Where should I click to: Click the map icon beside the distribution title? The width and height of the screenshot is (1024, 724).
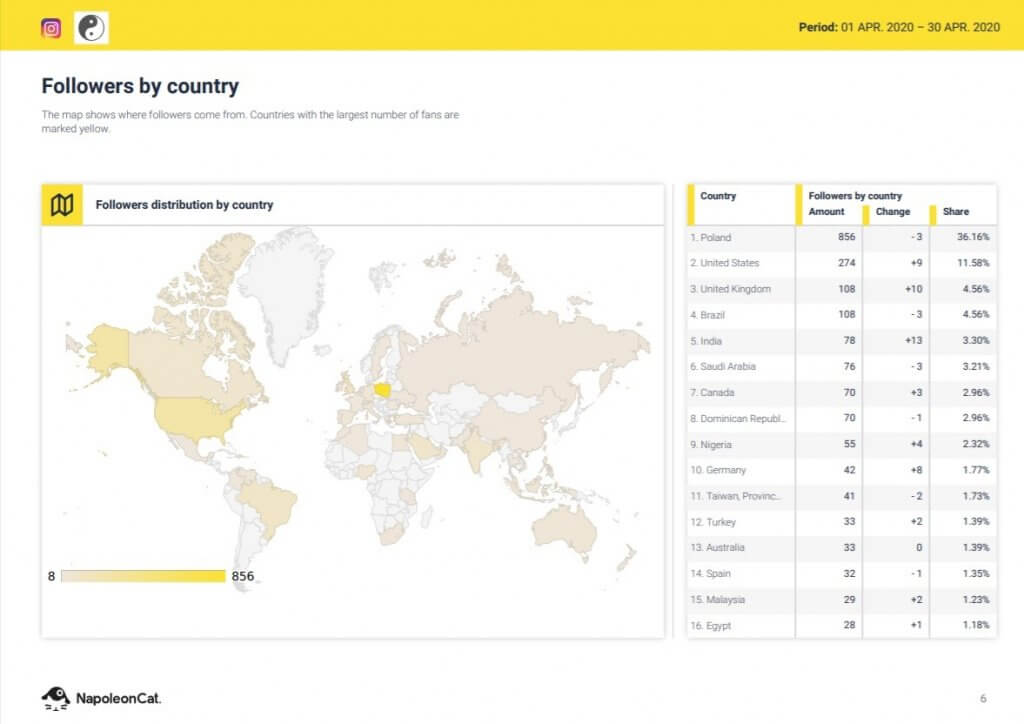[x=62, y=205]
